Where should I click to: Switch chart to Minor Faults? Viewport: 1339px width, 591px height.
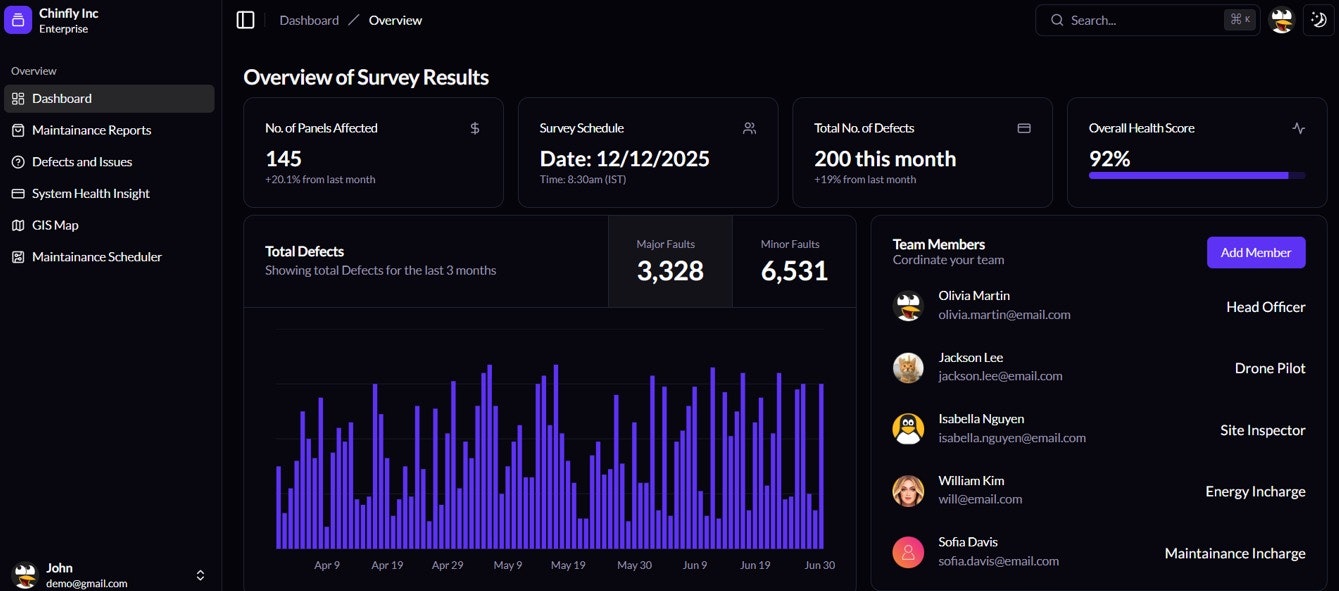pos(794,261)
